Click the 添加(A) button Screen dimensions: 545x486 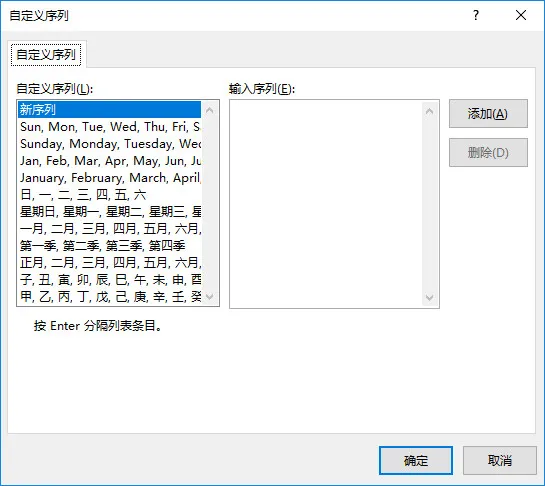pos(488,114)
